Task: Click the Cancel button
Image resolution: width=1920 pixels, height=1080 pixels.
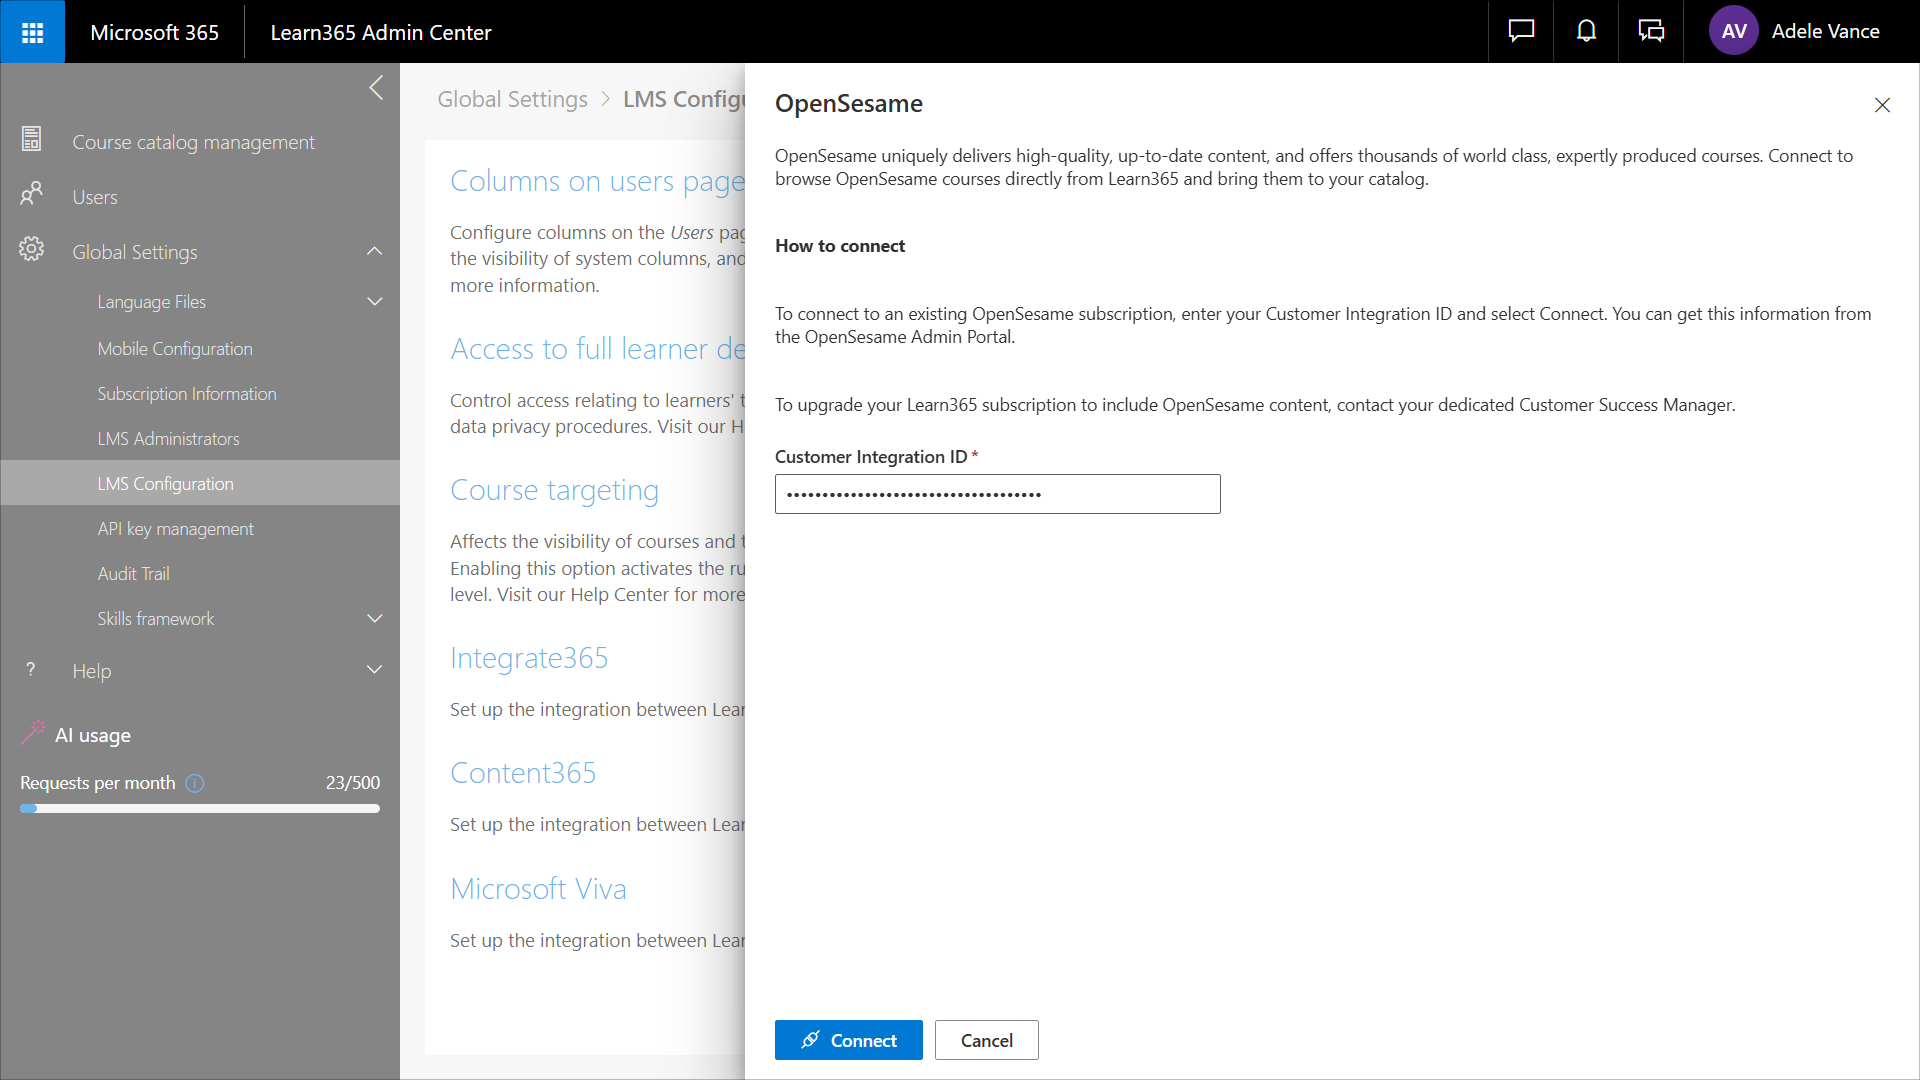Action: click(986, 1040)
